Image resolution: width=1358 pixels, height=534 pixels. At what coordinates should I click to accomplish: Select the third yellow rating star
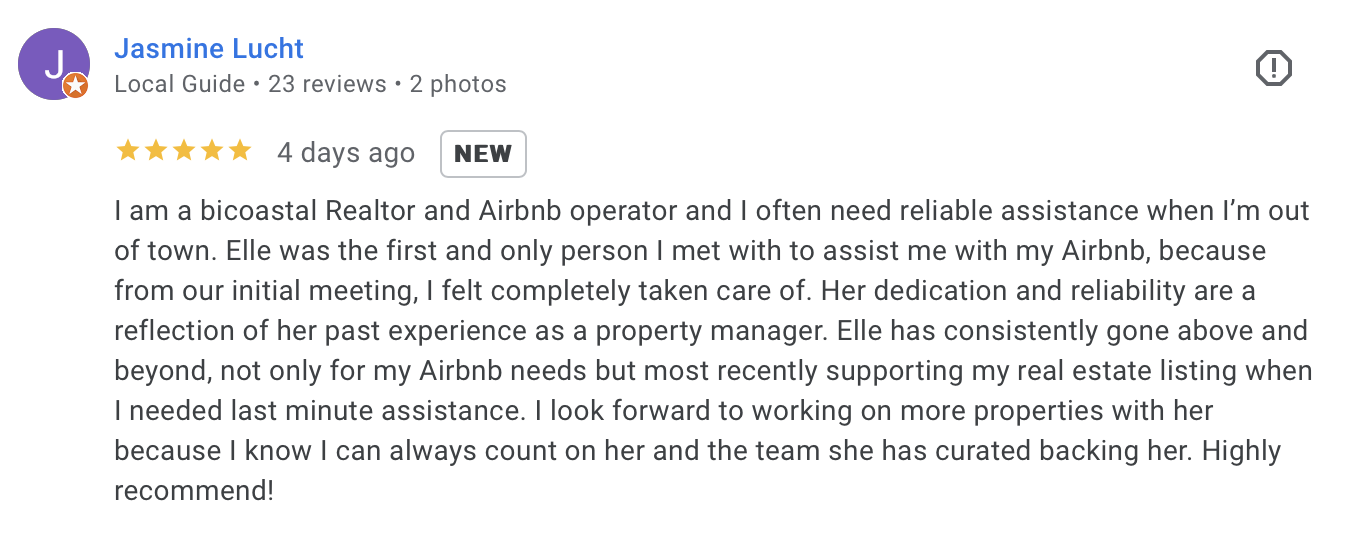pyautogui.click(x=183, y=151)
